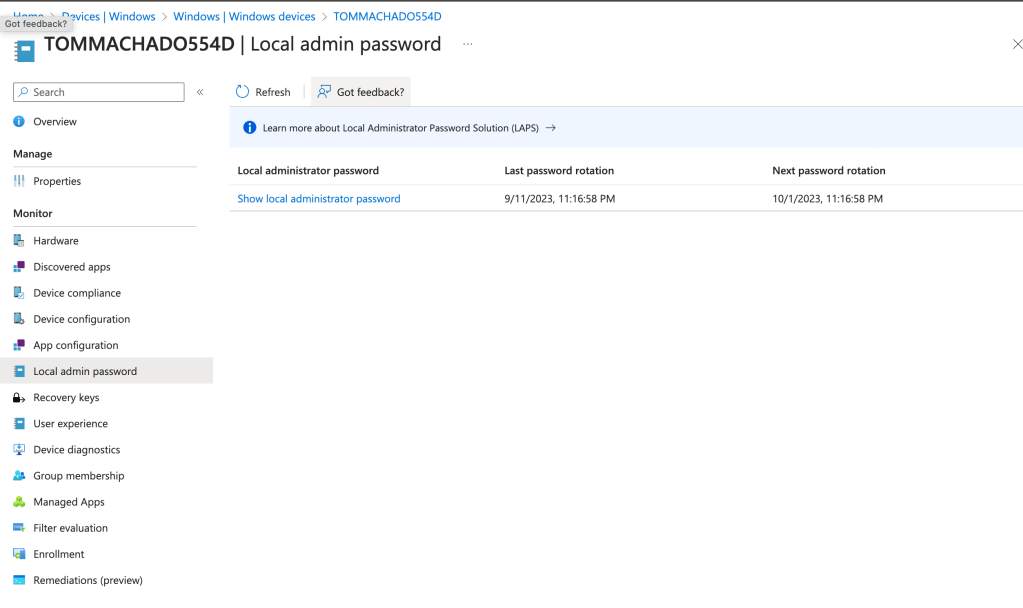Image resolution: width=1023 pixels, height=608 pixels.
Task: Click the Hardware icon in the sidebar
Action: pos(19,241)
